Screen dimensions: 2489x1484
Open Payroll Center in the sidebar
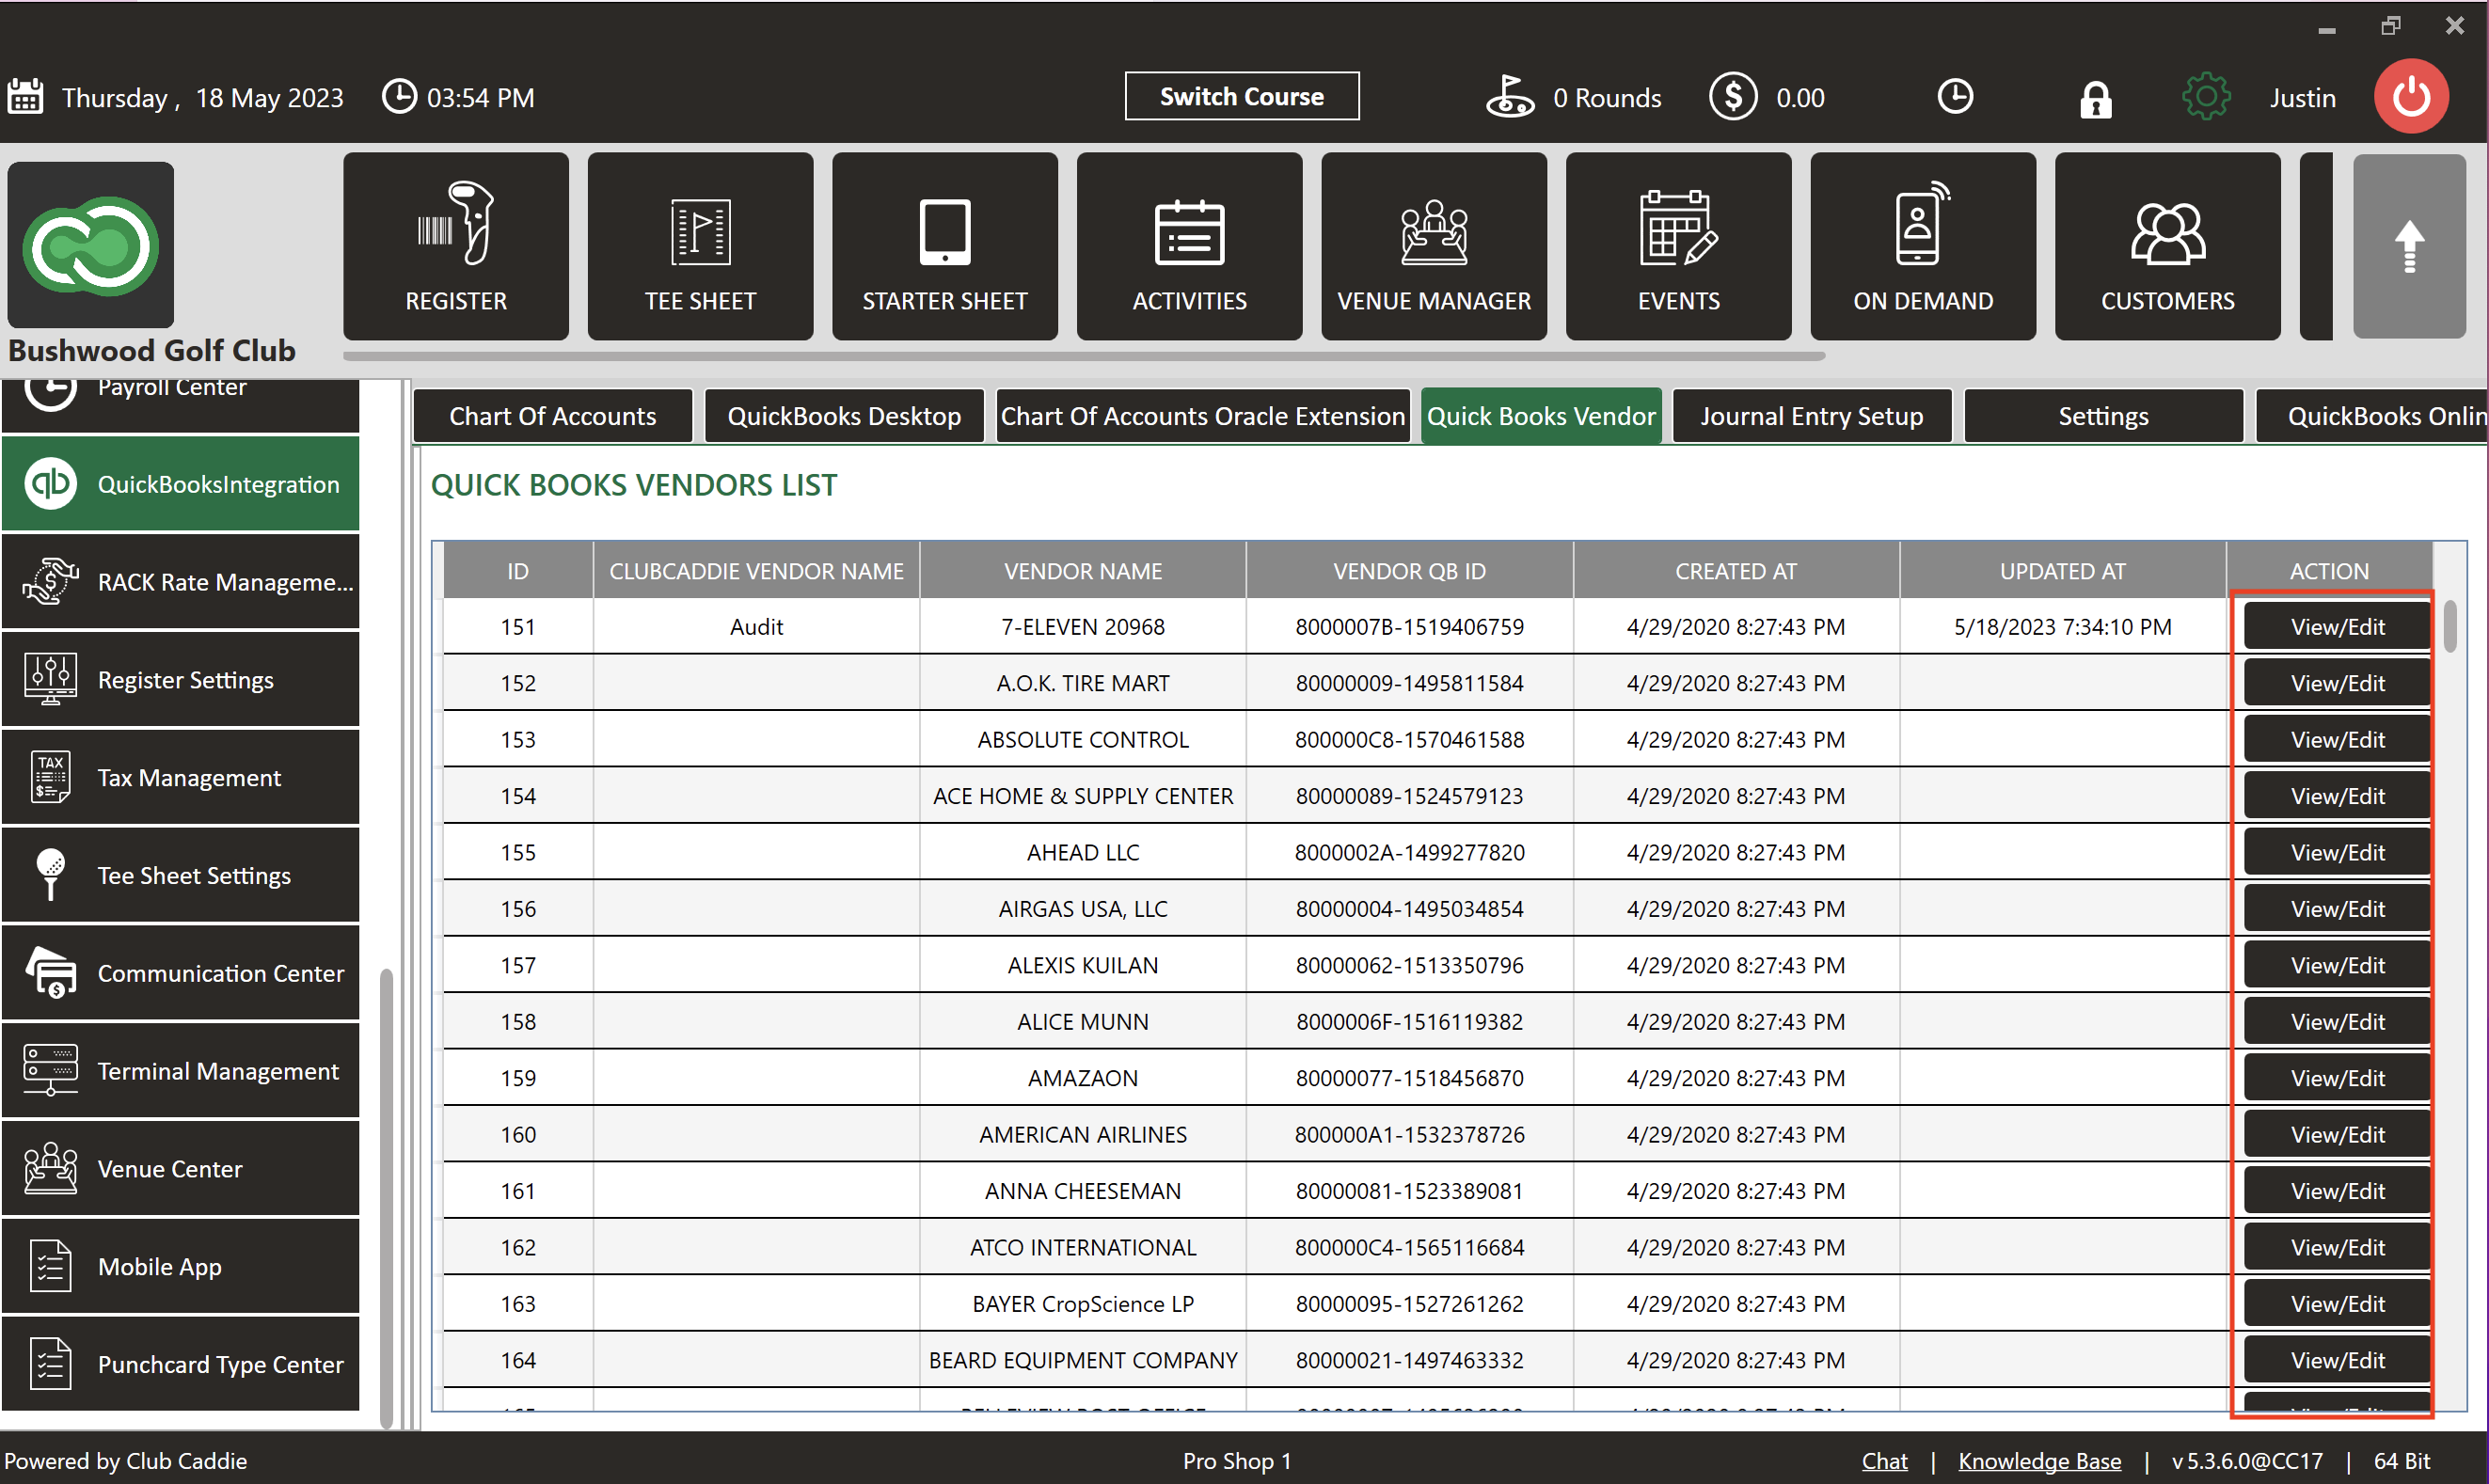point(181,405)
